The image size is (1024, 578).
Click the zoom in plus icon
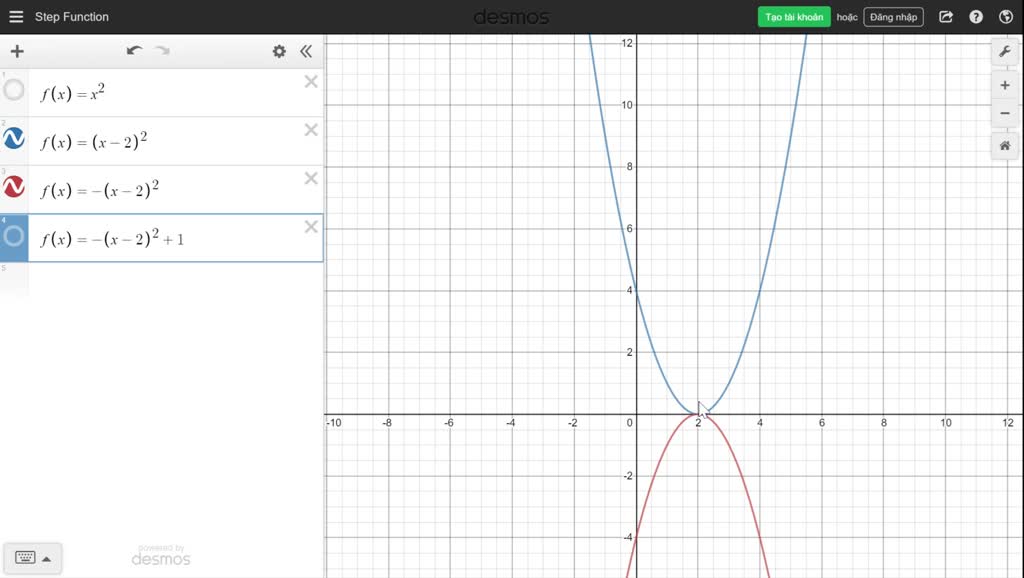(x=1004, y=84)
